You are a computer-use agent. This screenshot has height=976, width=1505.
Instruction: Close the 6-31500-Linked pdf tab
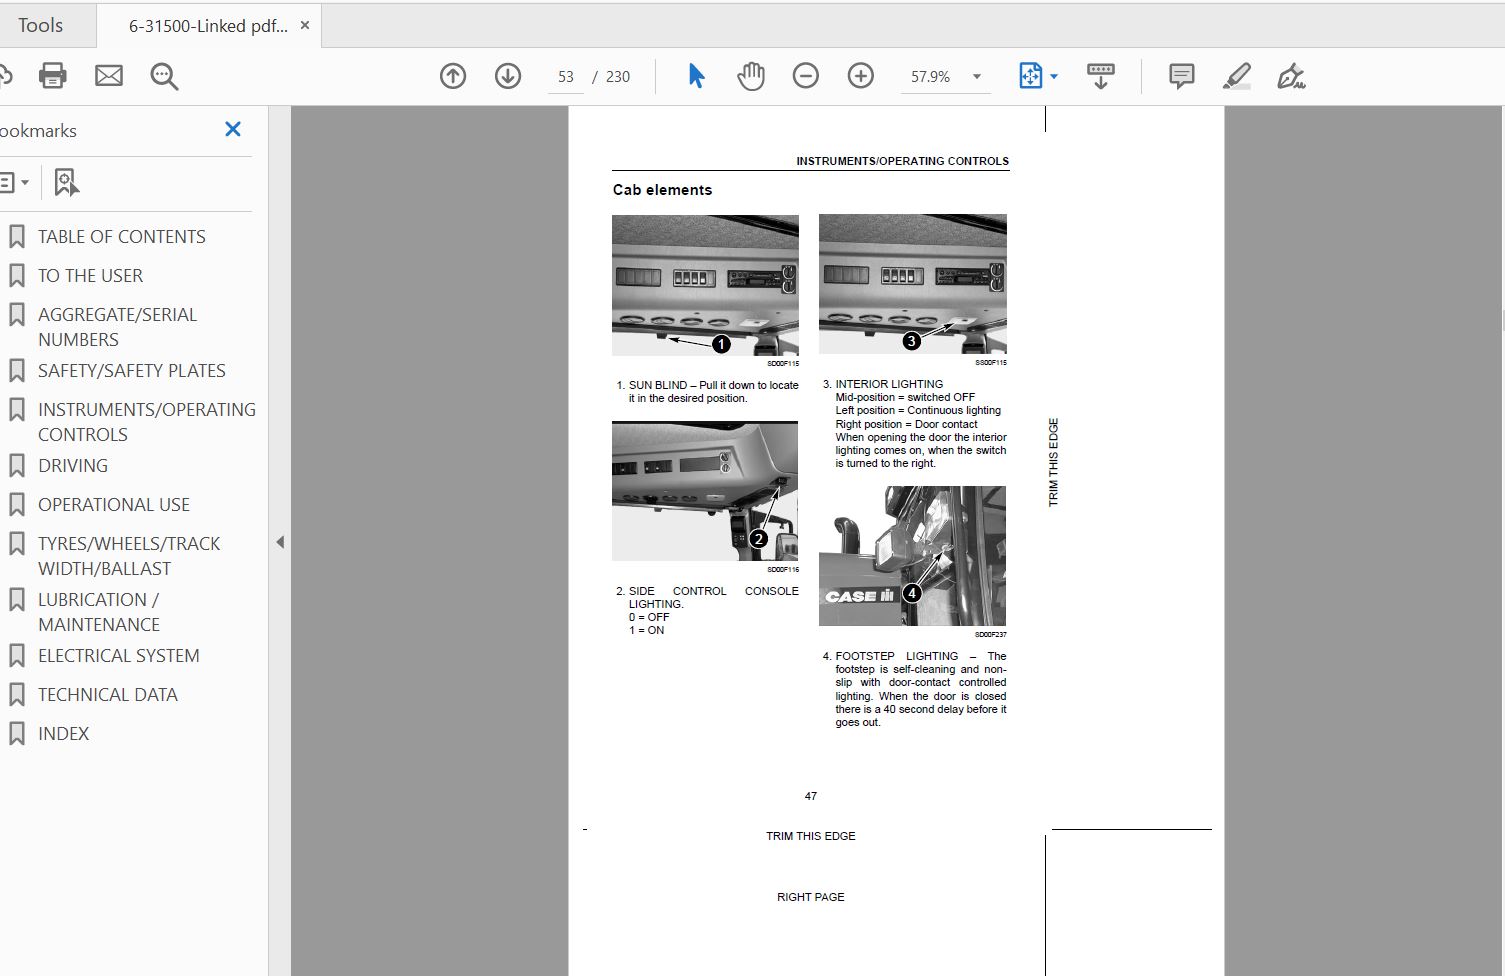click(305, 25)
